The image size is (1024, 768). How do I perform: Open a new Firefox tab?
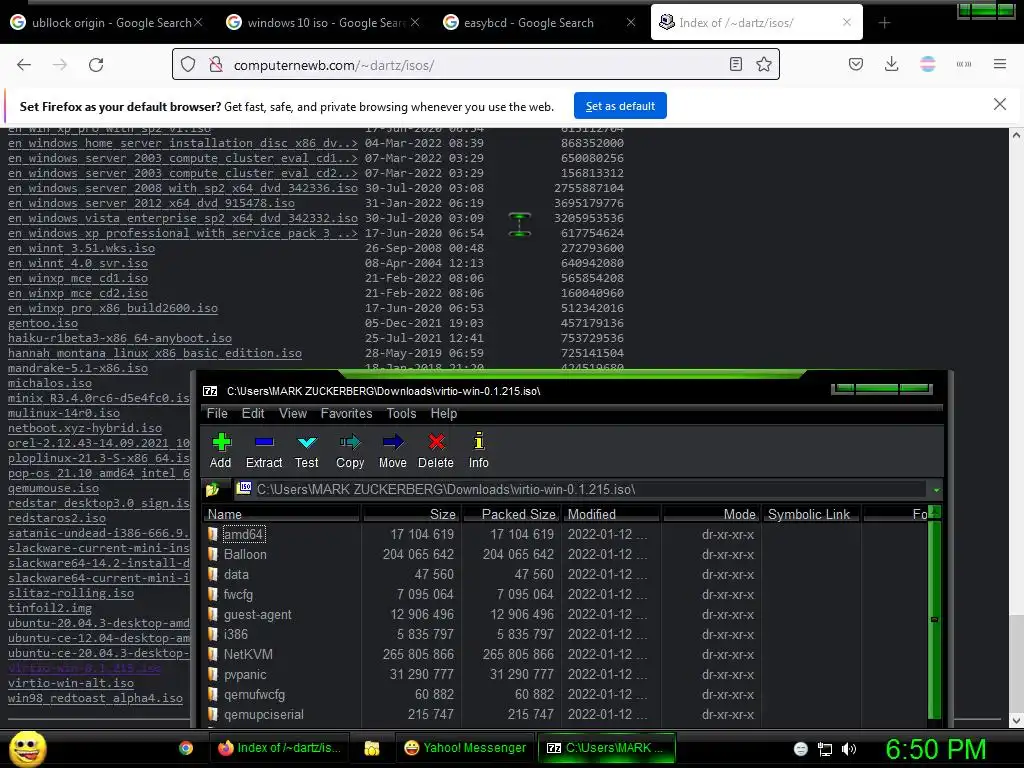[x=884, y=23]
